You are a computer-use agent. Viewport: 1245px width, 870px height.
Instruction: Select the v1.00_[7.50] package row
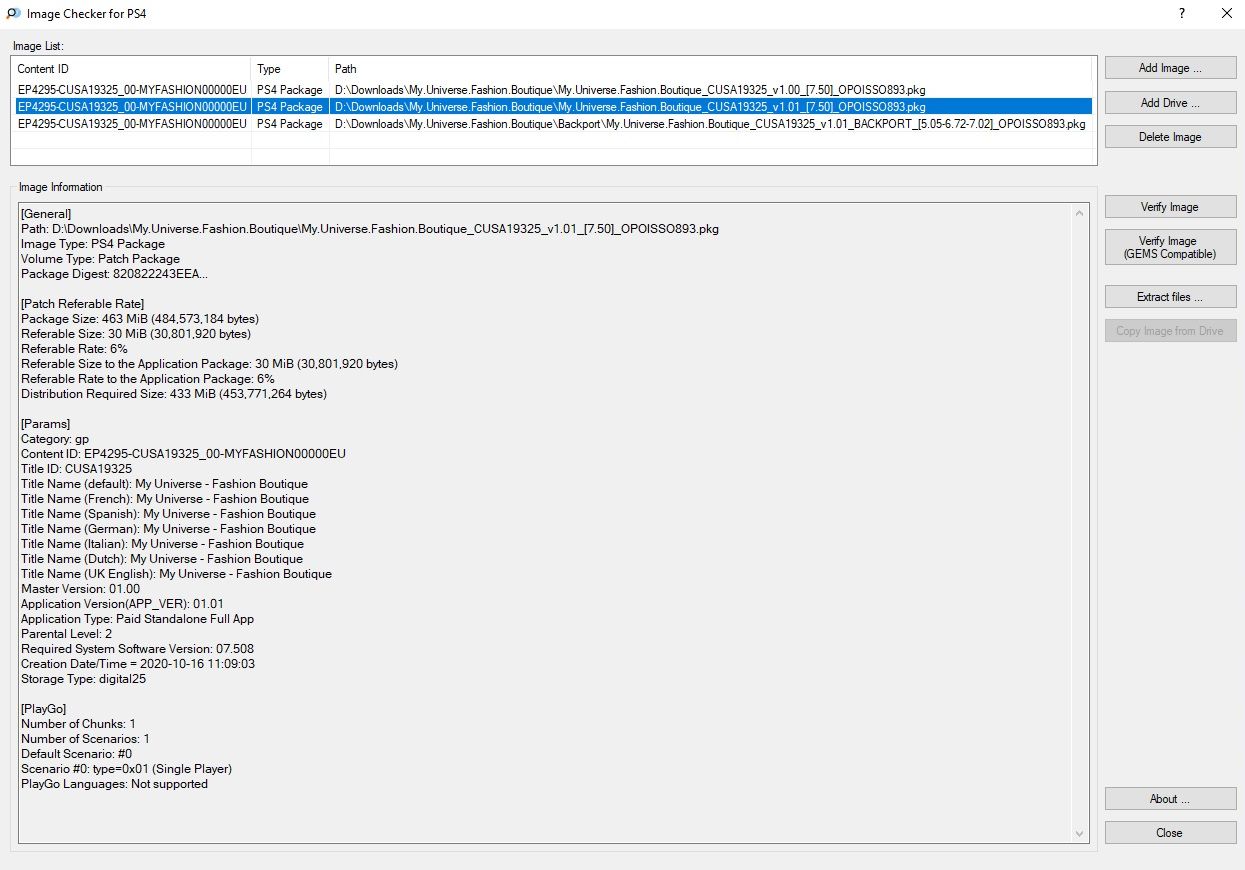click(552, 90)
